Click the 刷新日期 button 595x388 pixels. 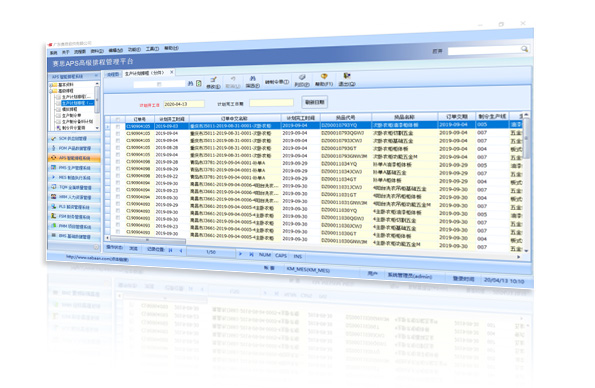(315, 102)
